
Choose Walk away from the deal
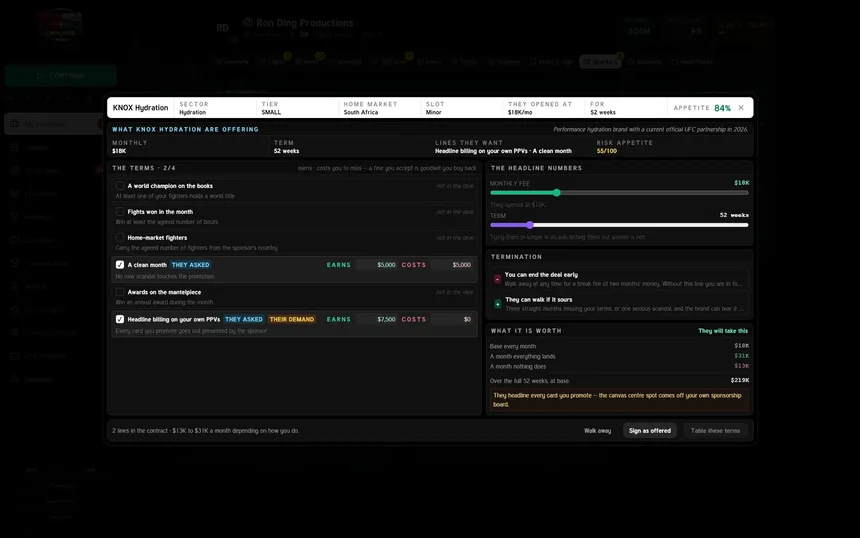tap(597, 431)
